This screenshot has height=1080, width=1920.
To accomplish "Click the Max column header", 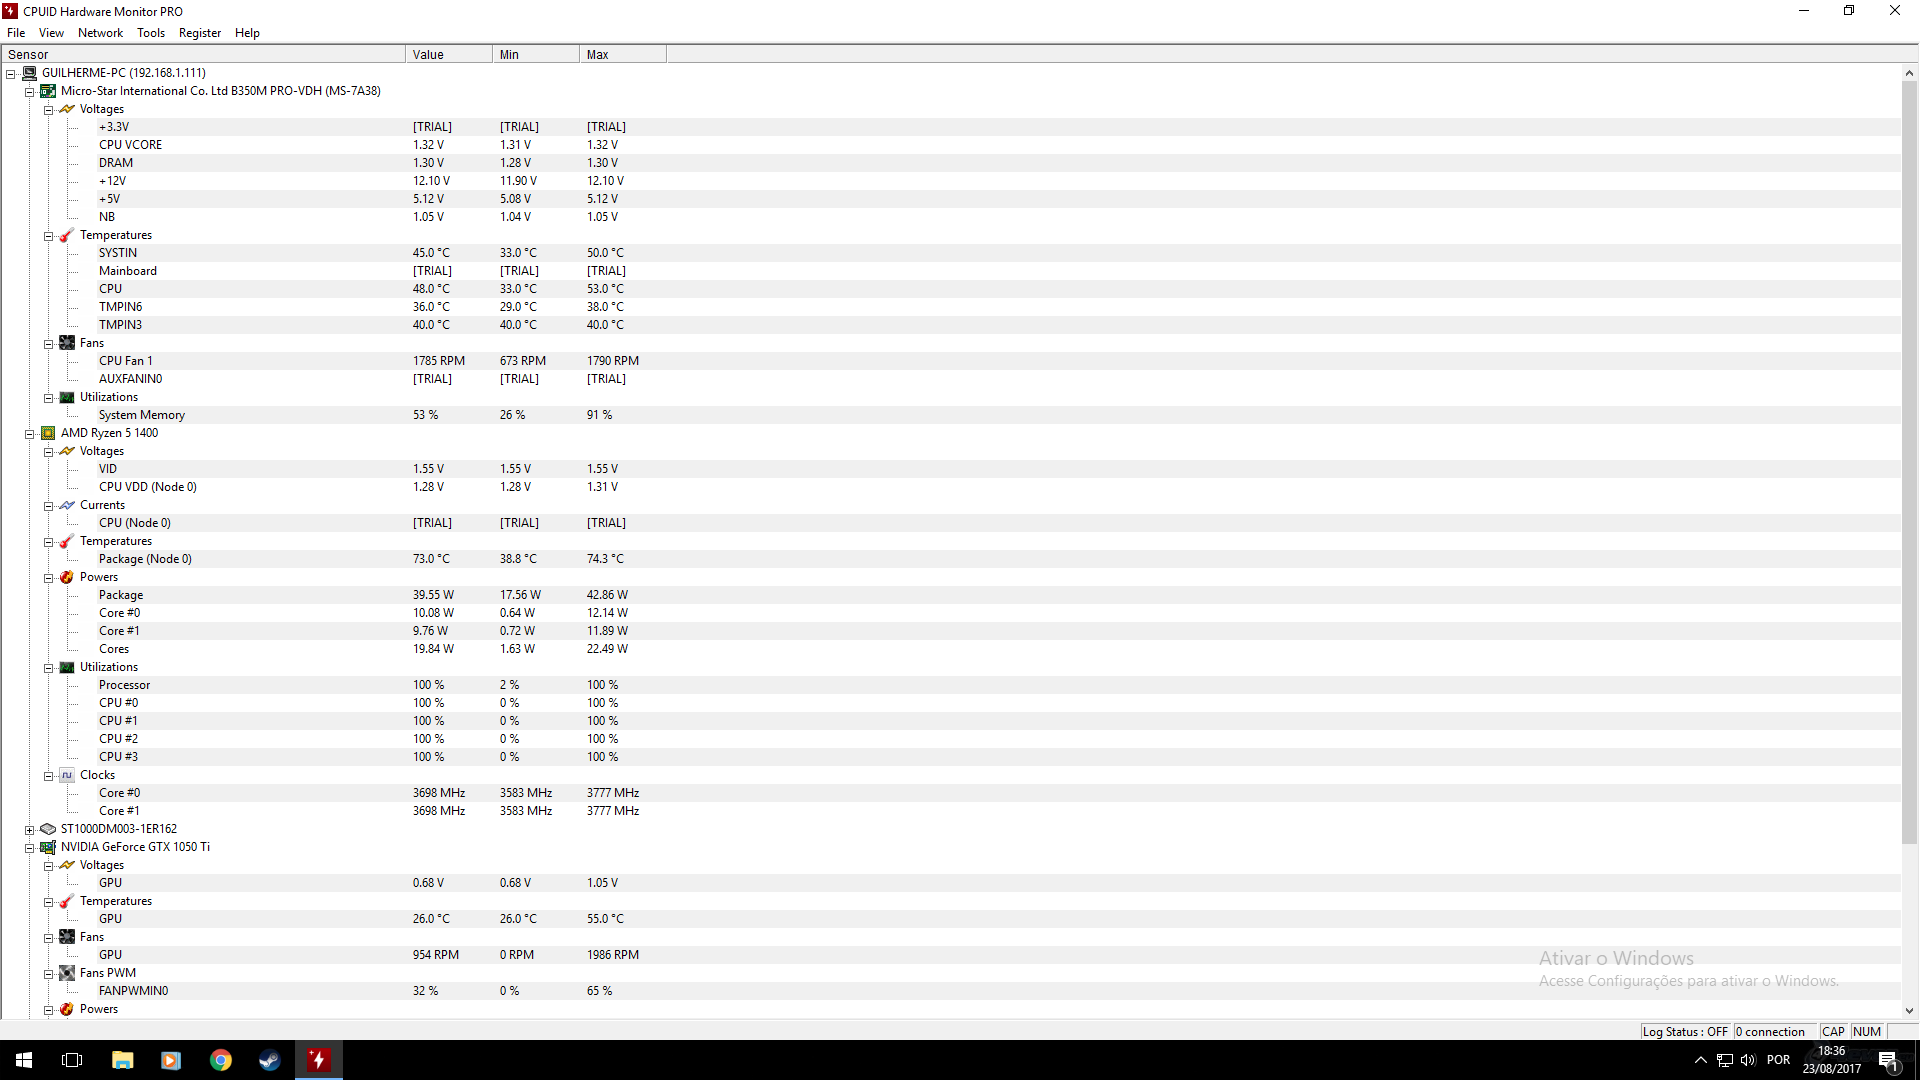I will (623, 54).
